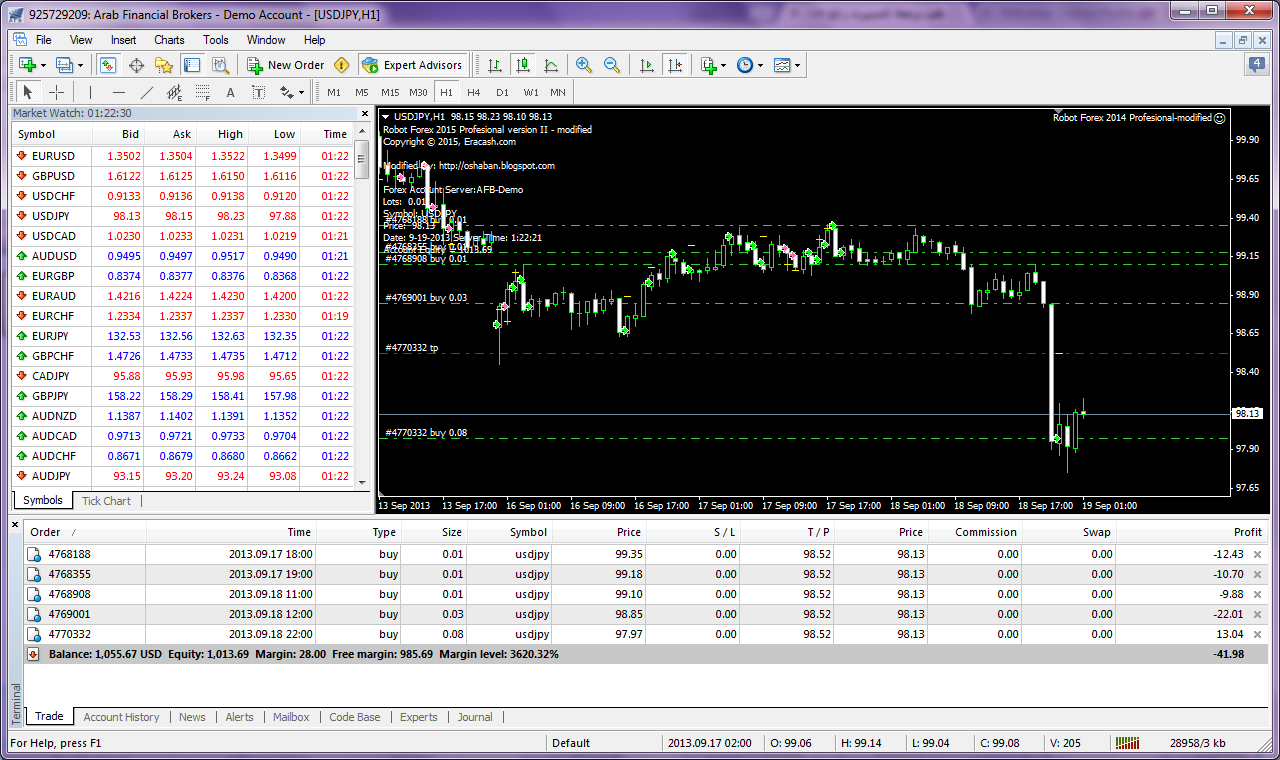Select the EURJPY row in Market Watch
The width and height of the screenshot is (1280, 760).
click(x=182, y=336)
